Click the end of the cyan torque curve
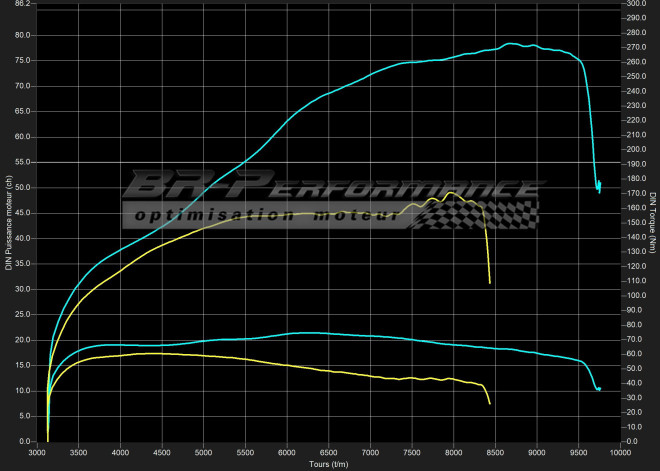660x471 pixels. click(x=600, y=389)
